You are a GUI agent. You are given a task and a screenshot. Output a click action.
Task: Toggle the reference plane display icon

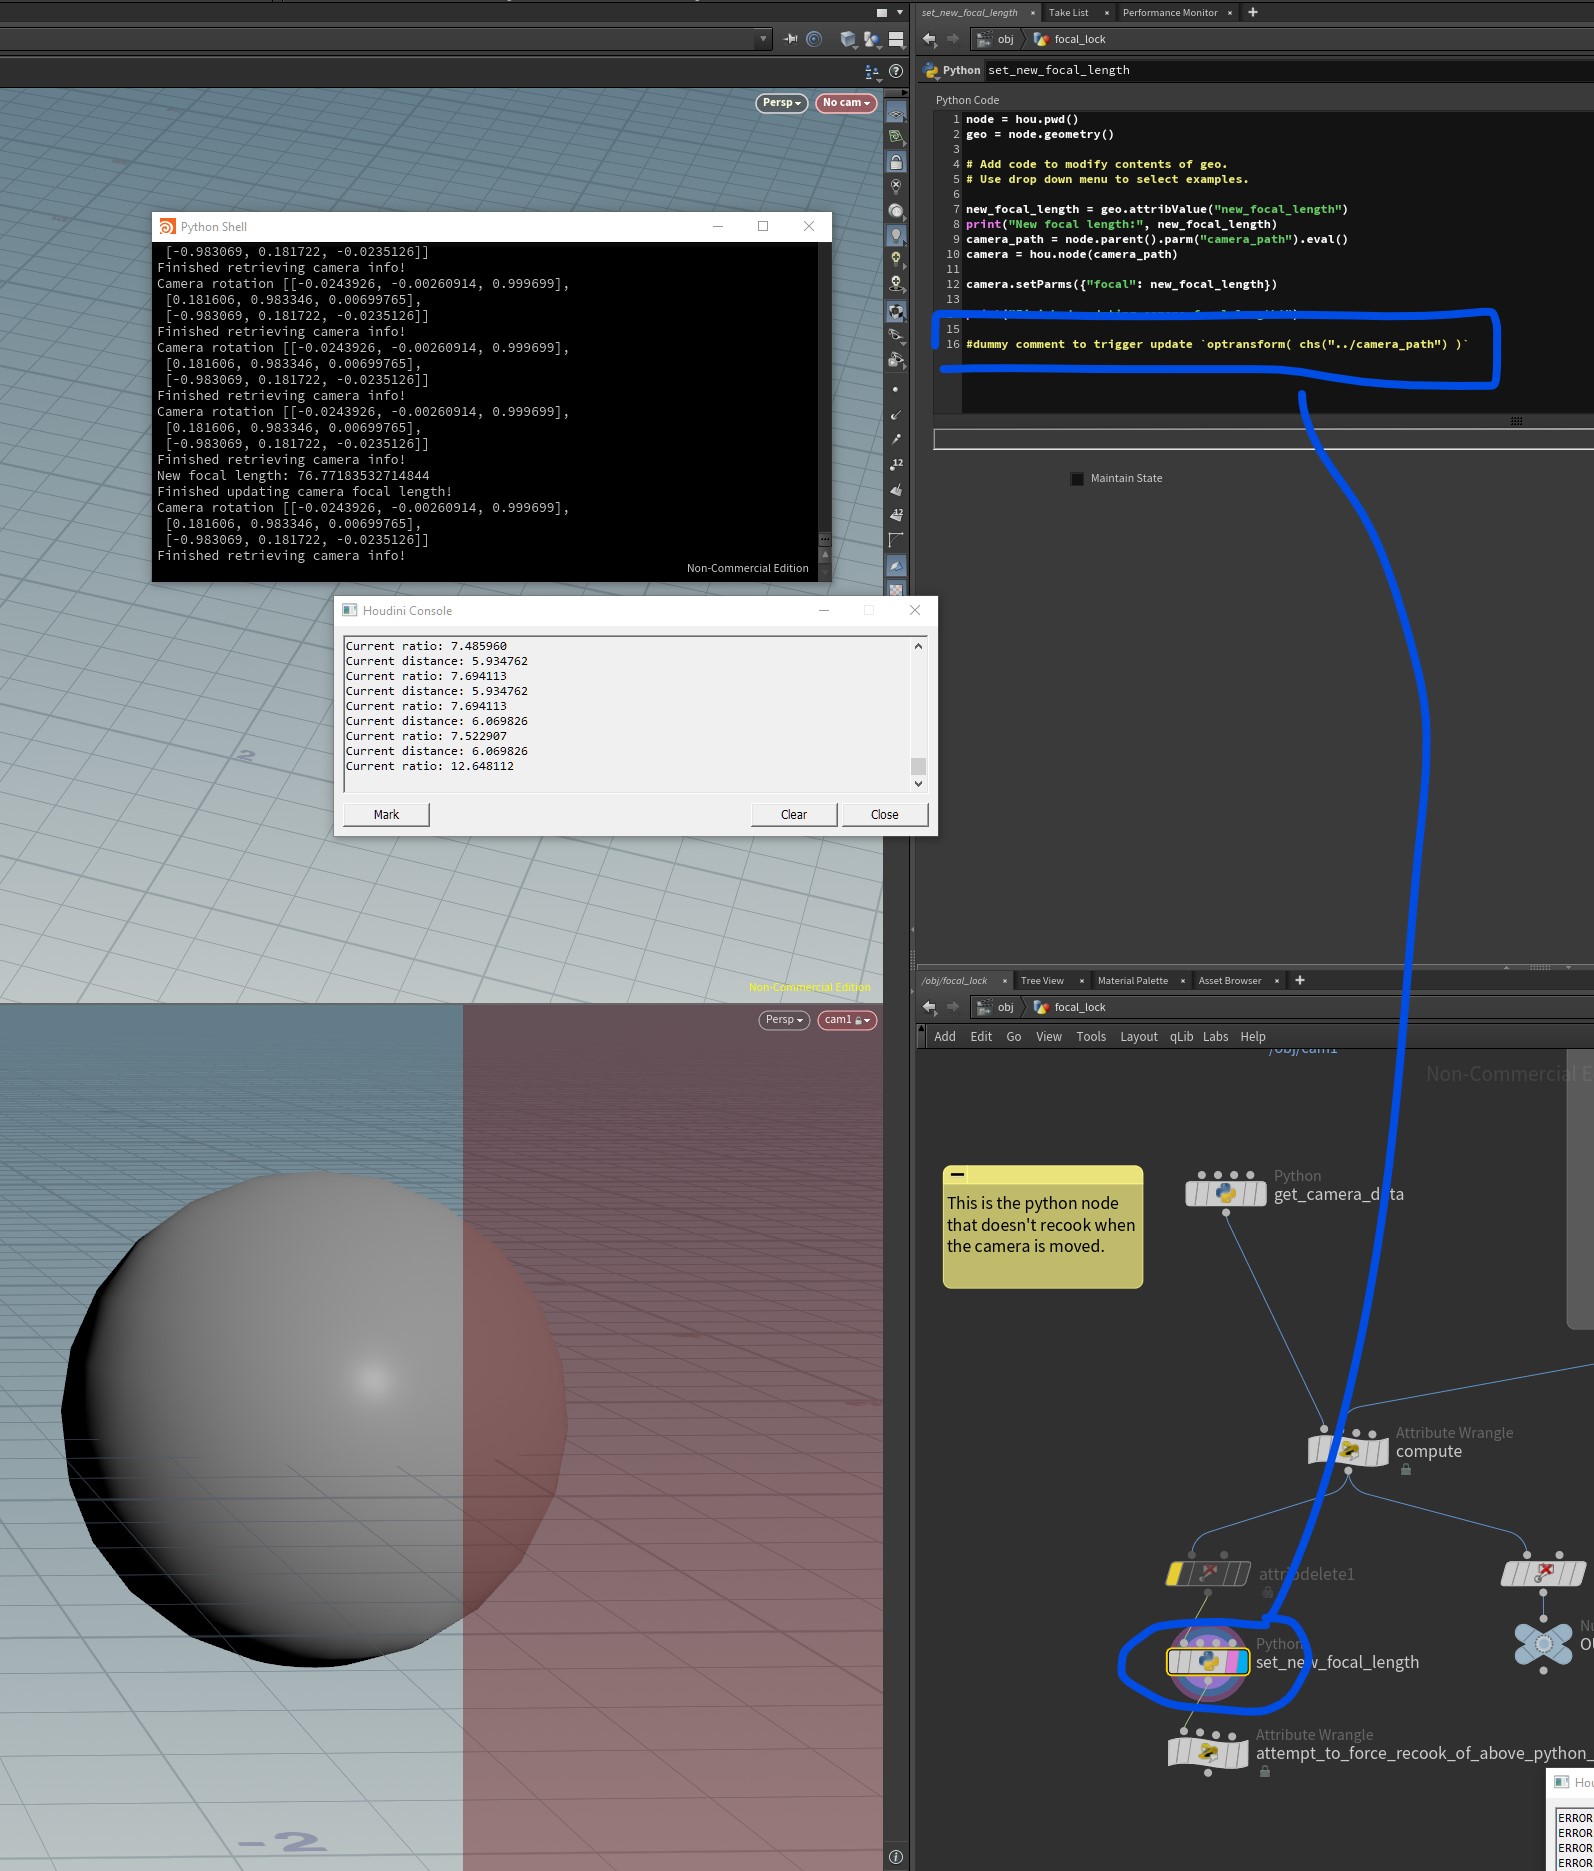(x=896, y=113)
